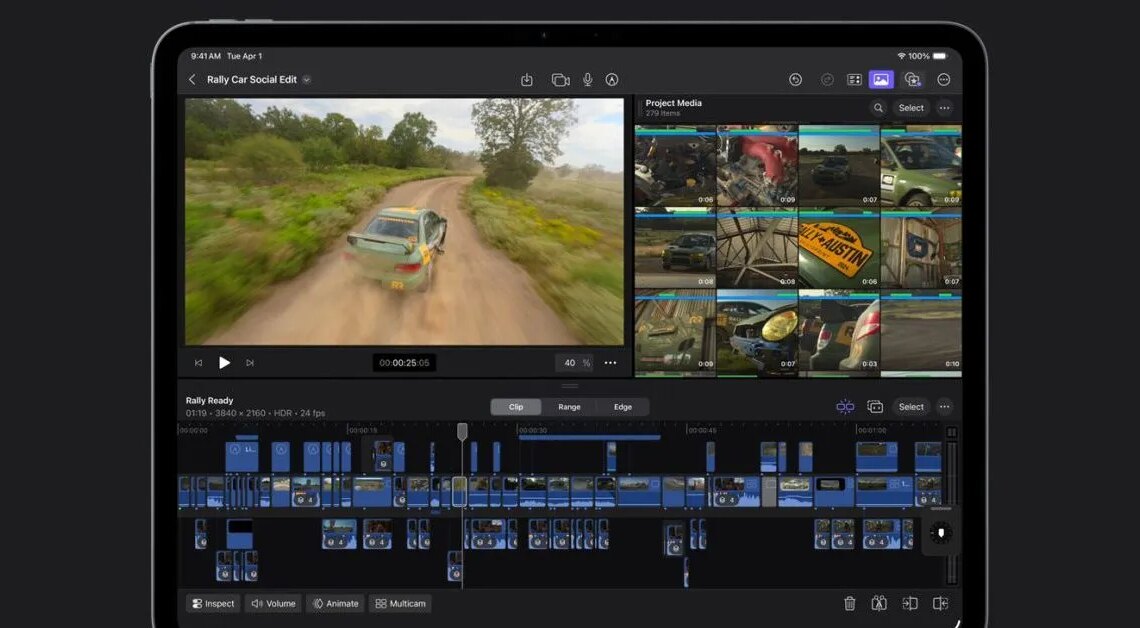Enable the Volume control panel

tap(272, 603)
